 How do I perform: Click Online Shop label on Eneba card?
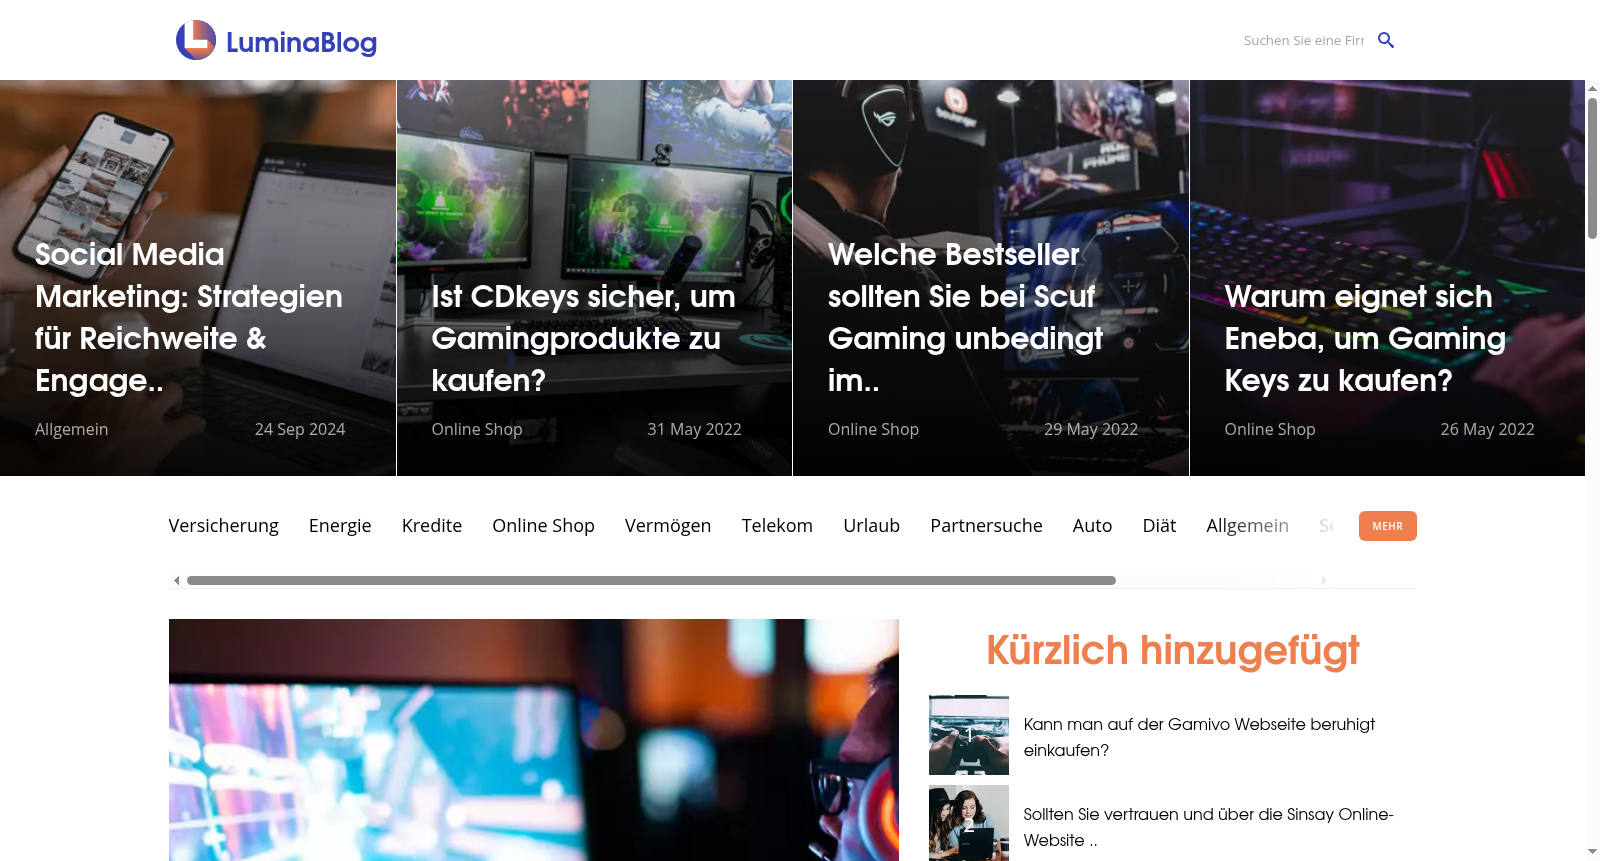(x=1270, y=429)
